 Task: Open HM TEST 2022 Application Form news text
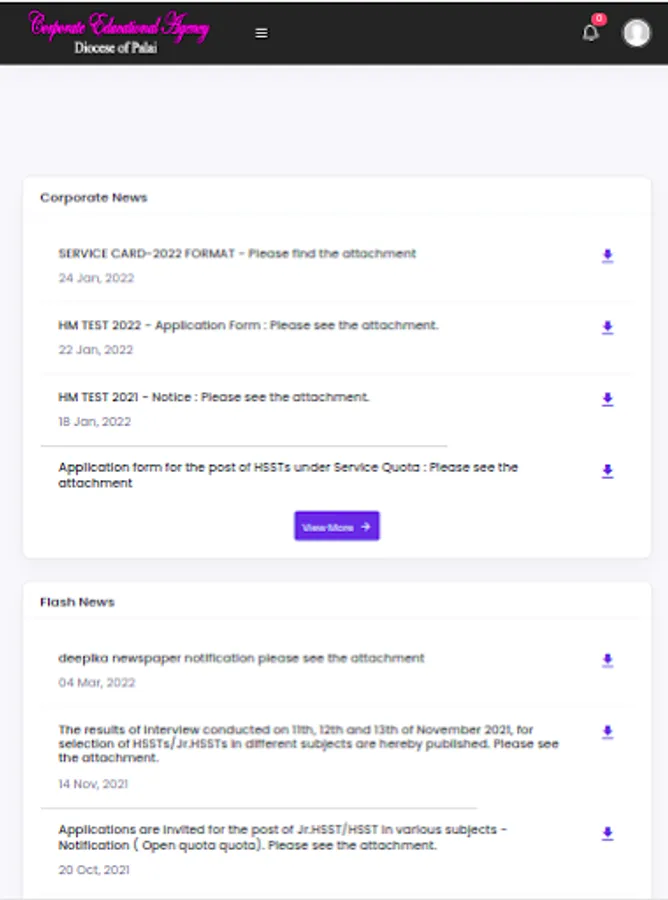tap(248, 326)
